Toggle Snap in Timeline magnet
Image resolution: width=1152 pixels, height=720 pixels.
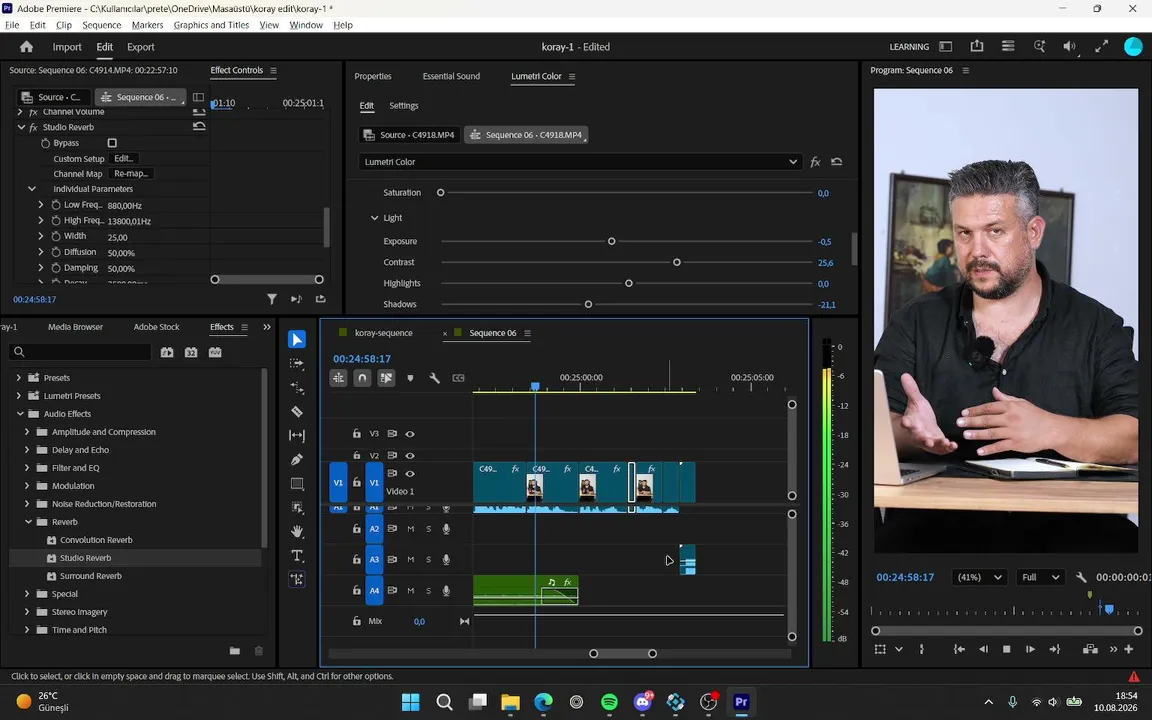[x=362, y=378]
